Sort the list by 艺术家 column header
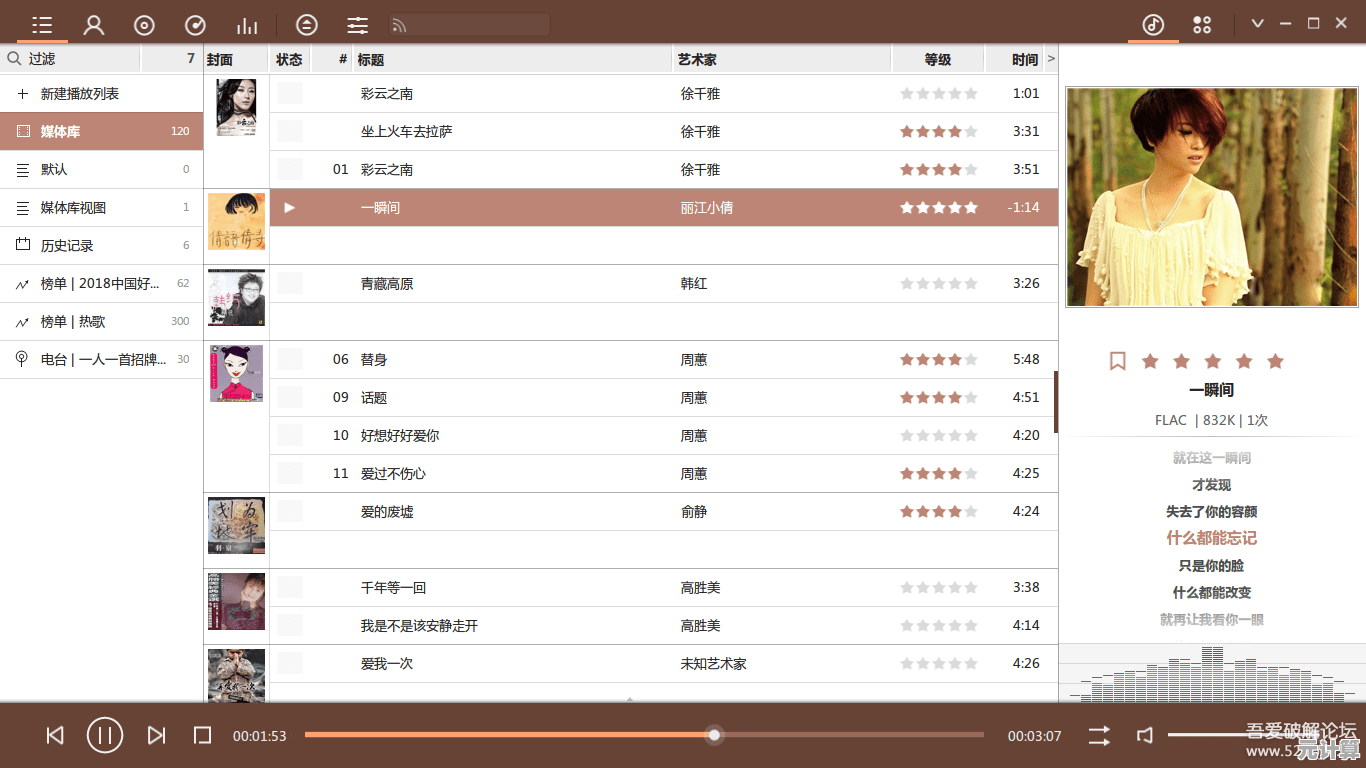This screenshot has height=768, width=1366. coord(697,60)
